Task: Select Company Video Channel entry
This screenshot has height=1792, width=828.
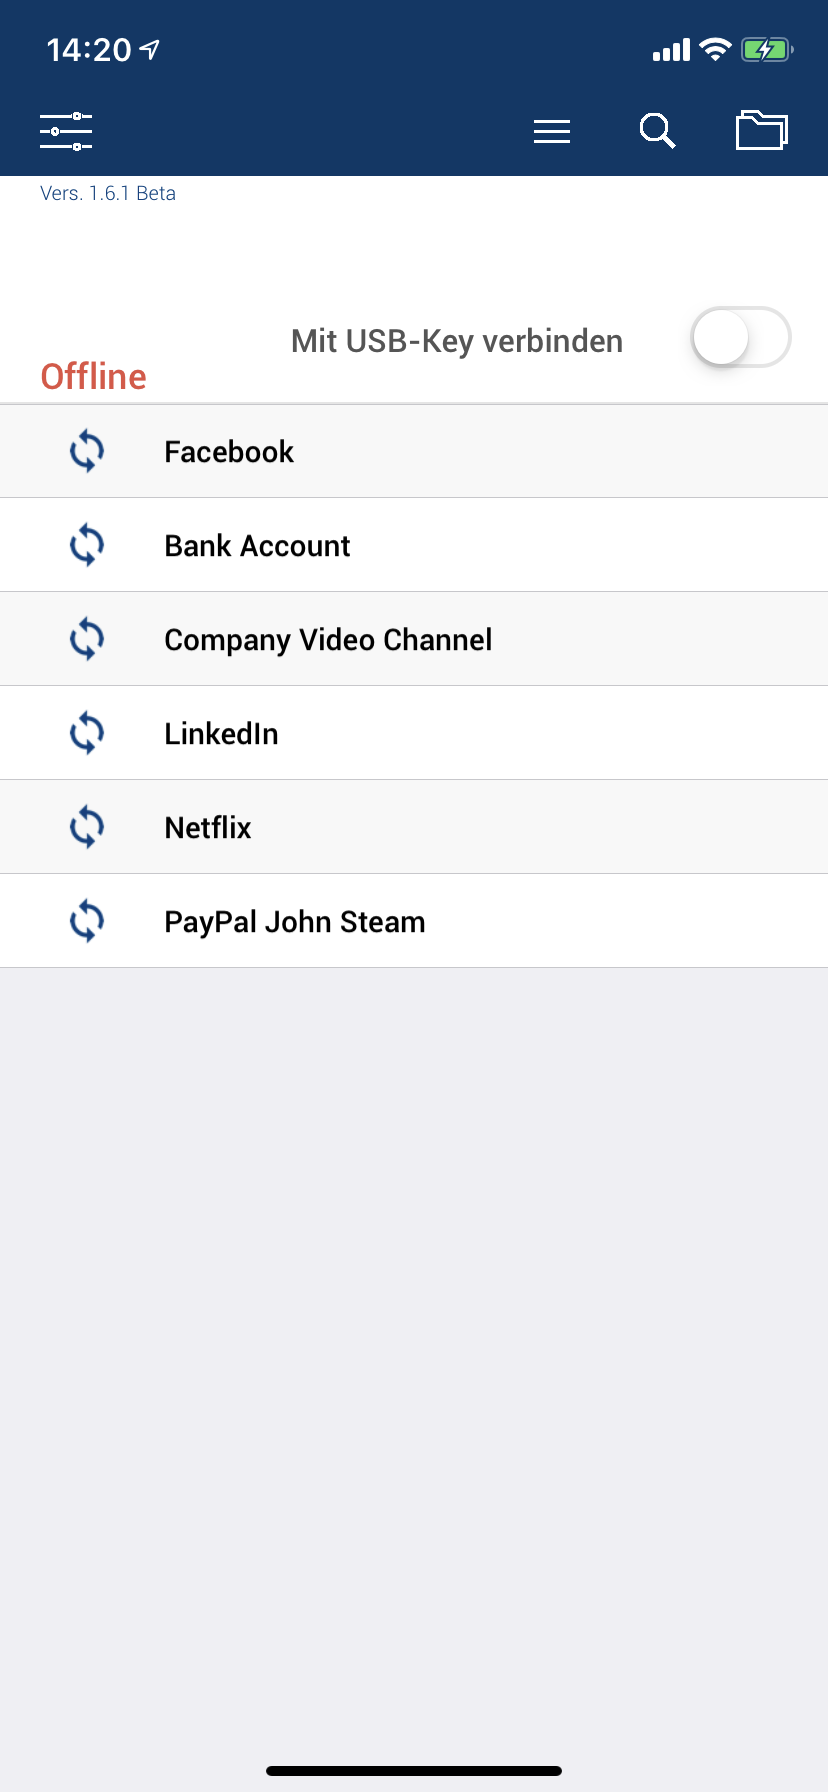Action: coord(328,640)
